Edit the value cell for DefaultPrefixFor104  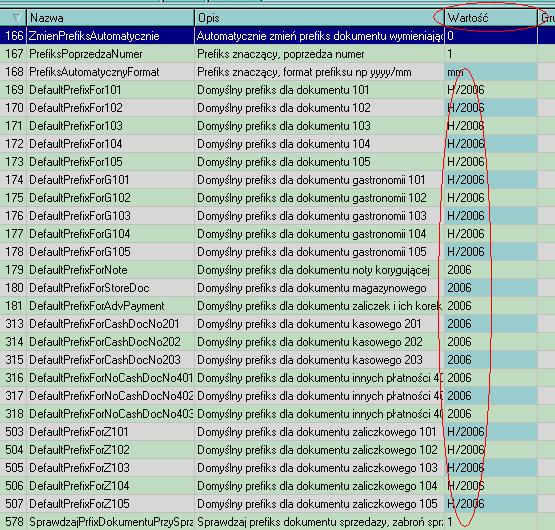pos(491,144)
